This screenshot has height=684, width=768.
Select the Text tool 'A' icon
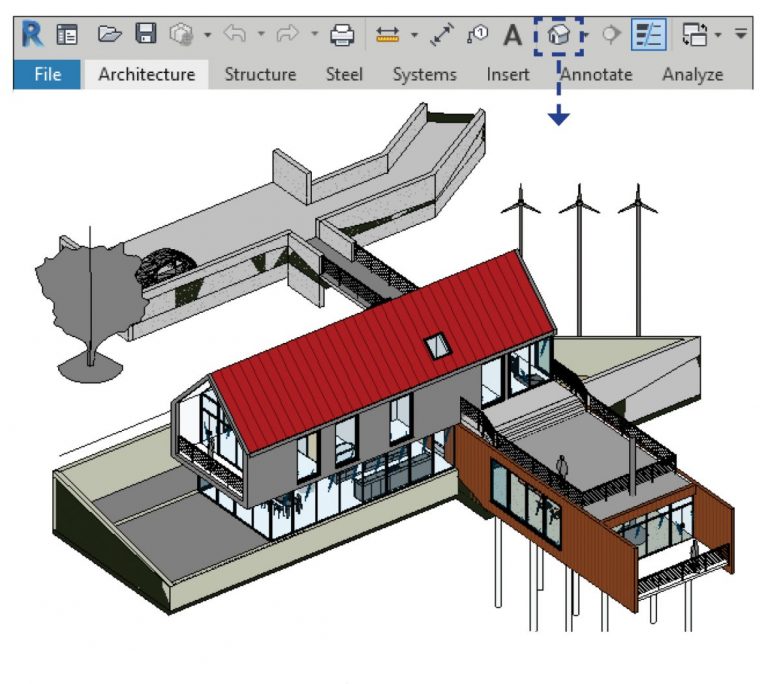pos(512,36)
